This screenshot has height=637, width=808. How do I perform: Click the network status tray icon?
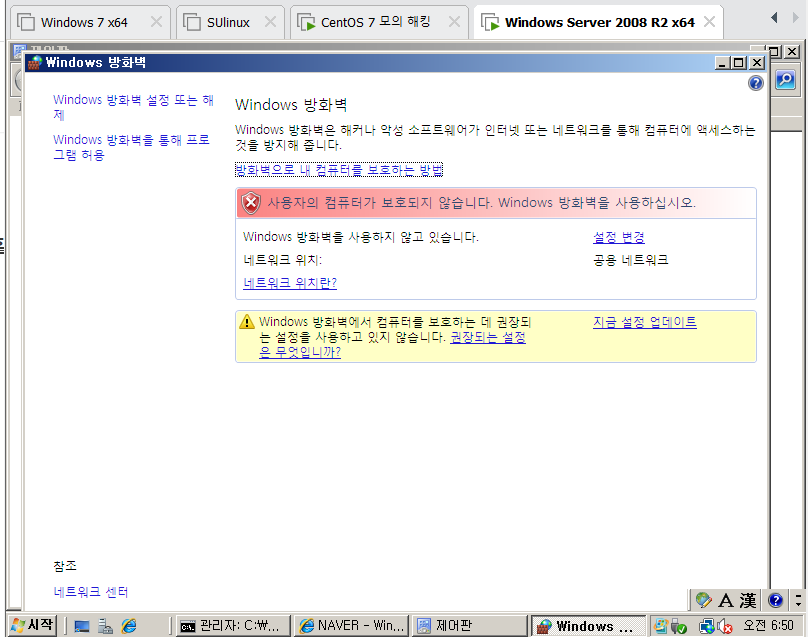coord(706,627)
